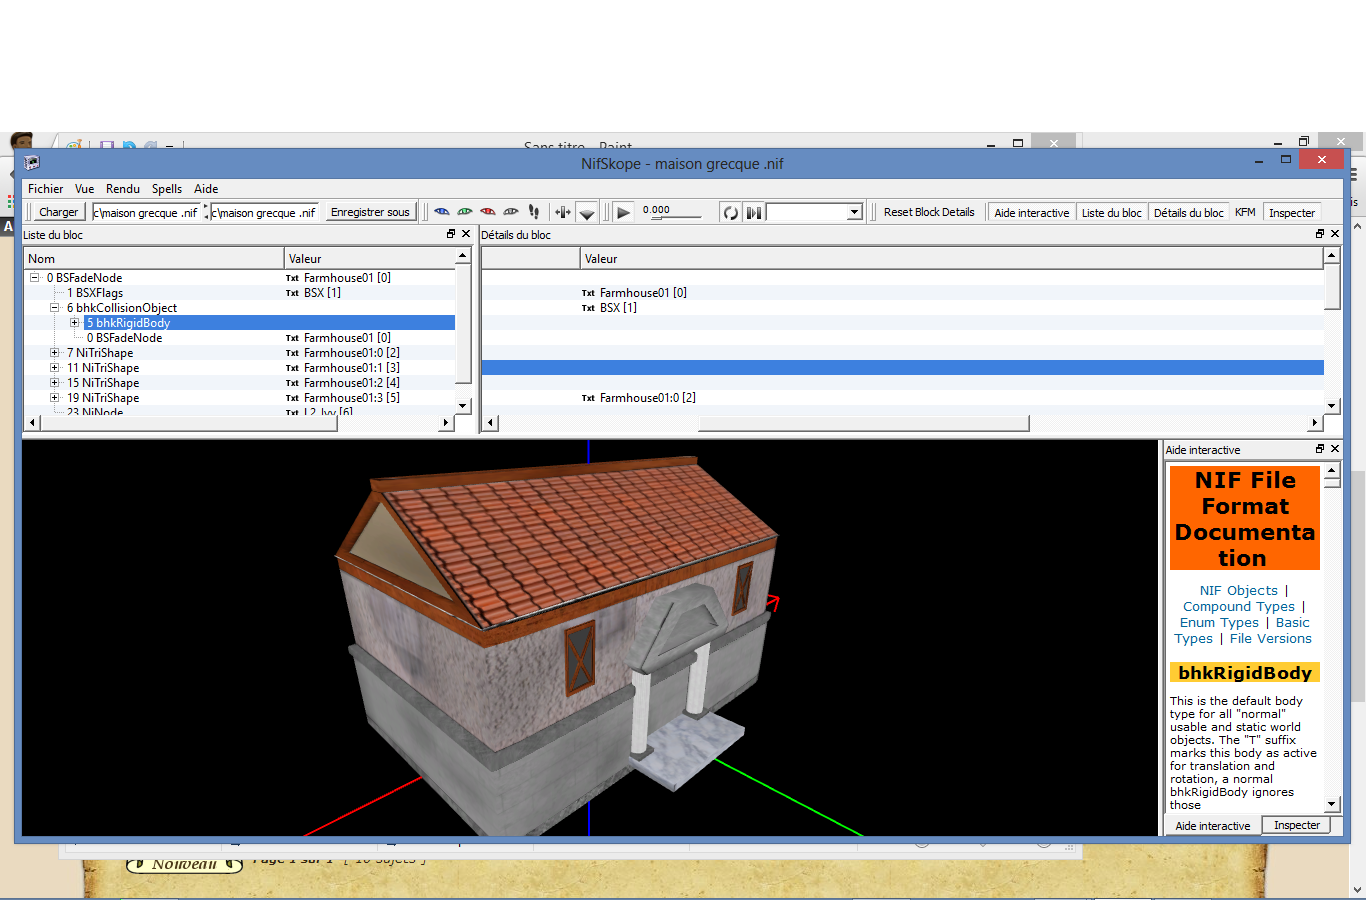
Task: Click the flip view arrows icon
Action: (x=563, y=212)
